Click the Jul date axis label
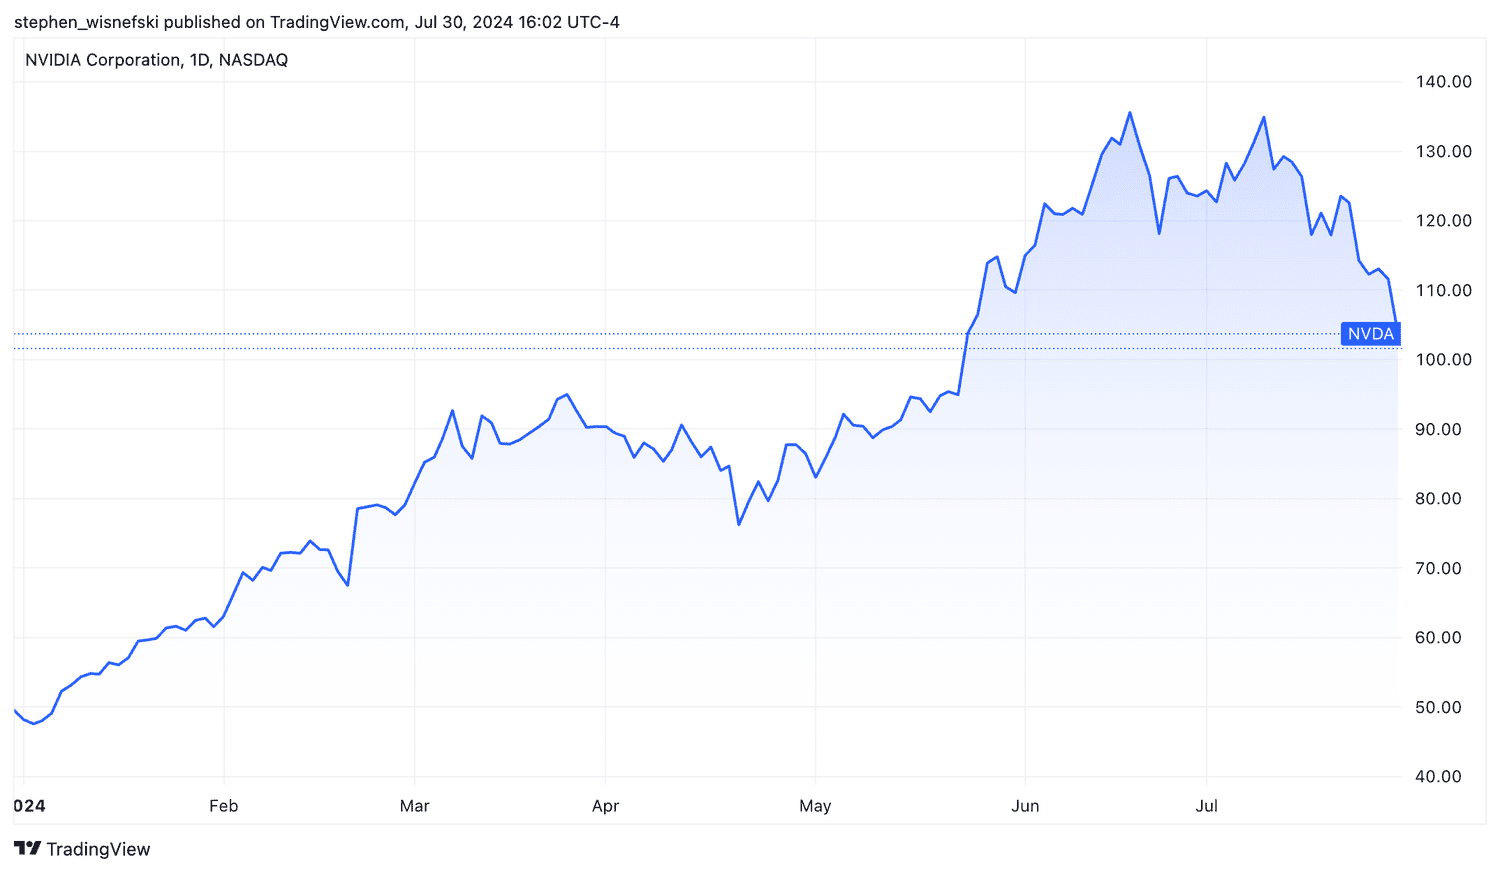The height and width of the screenshot is (873, 1500). [x=1207, y=806]
